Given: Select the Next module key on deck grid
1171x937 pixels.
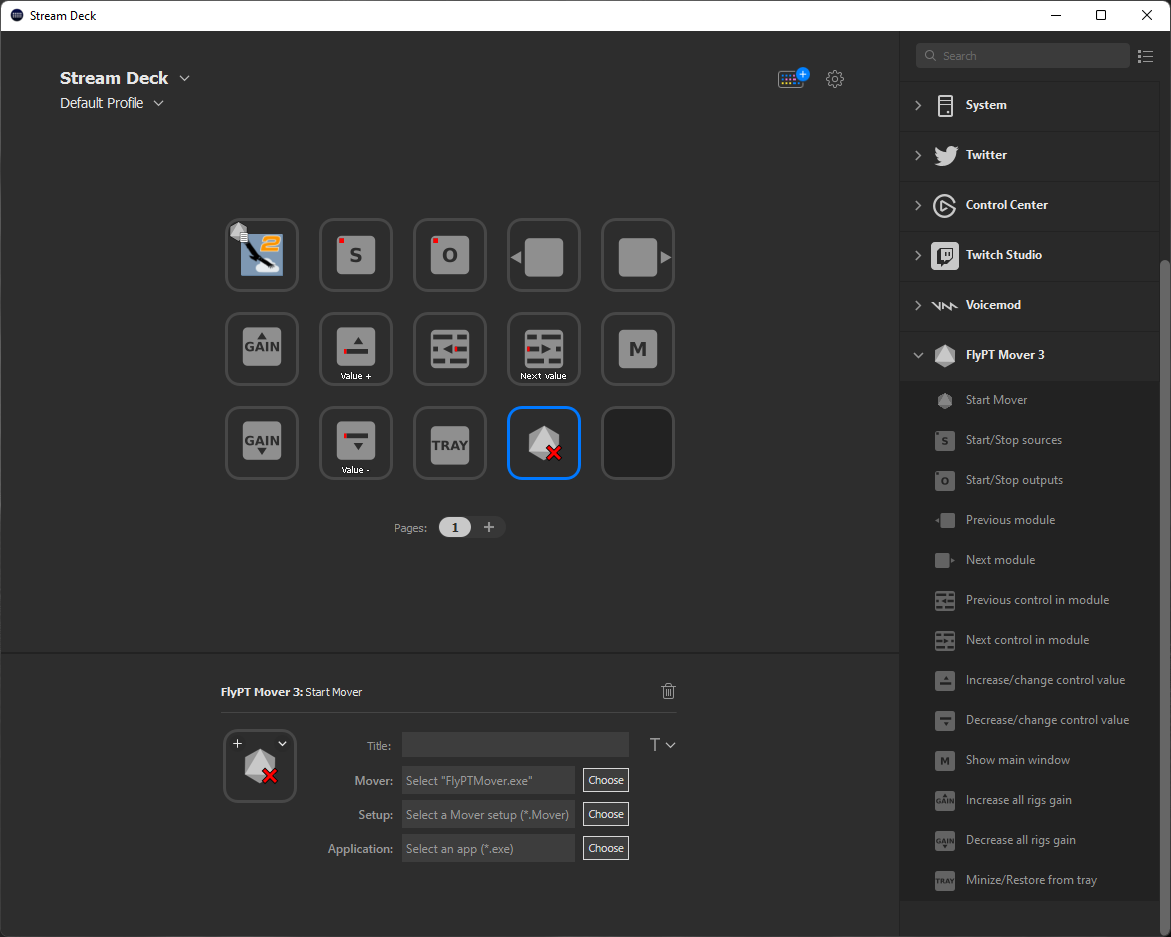Looking at the screenshot, I should [639, 255].
